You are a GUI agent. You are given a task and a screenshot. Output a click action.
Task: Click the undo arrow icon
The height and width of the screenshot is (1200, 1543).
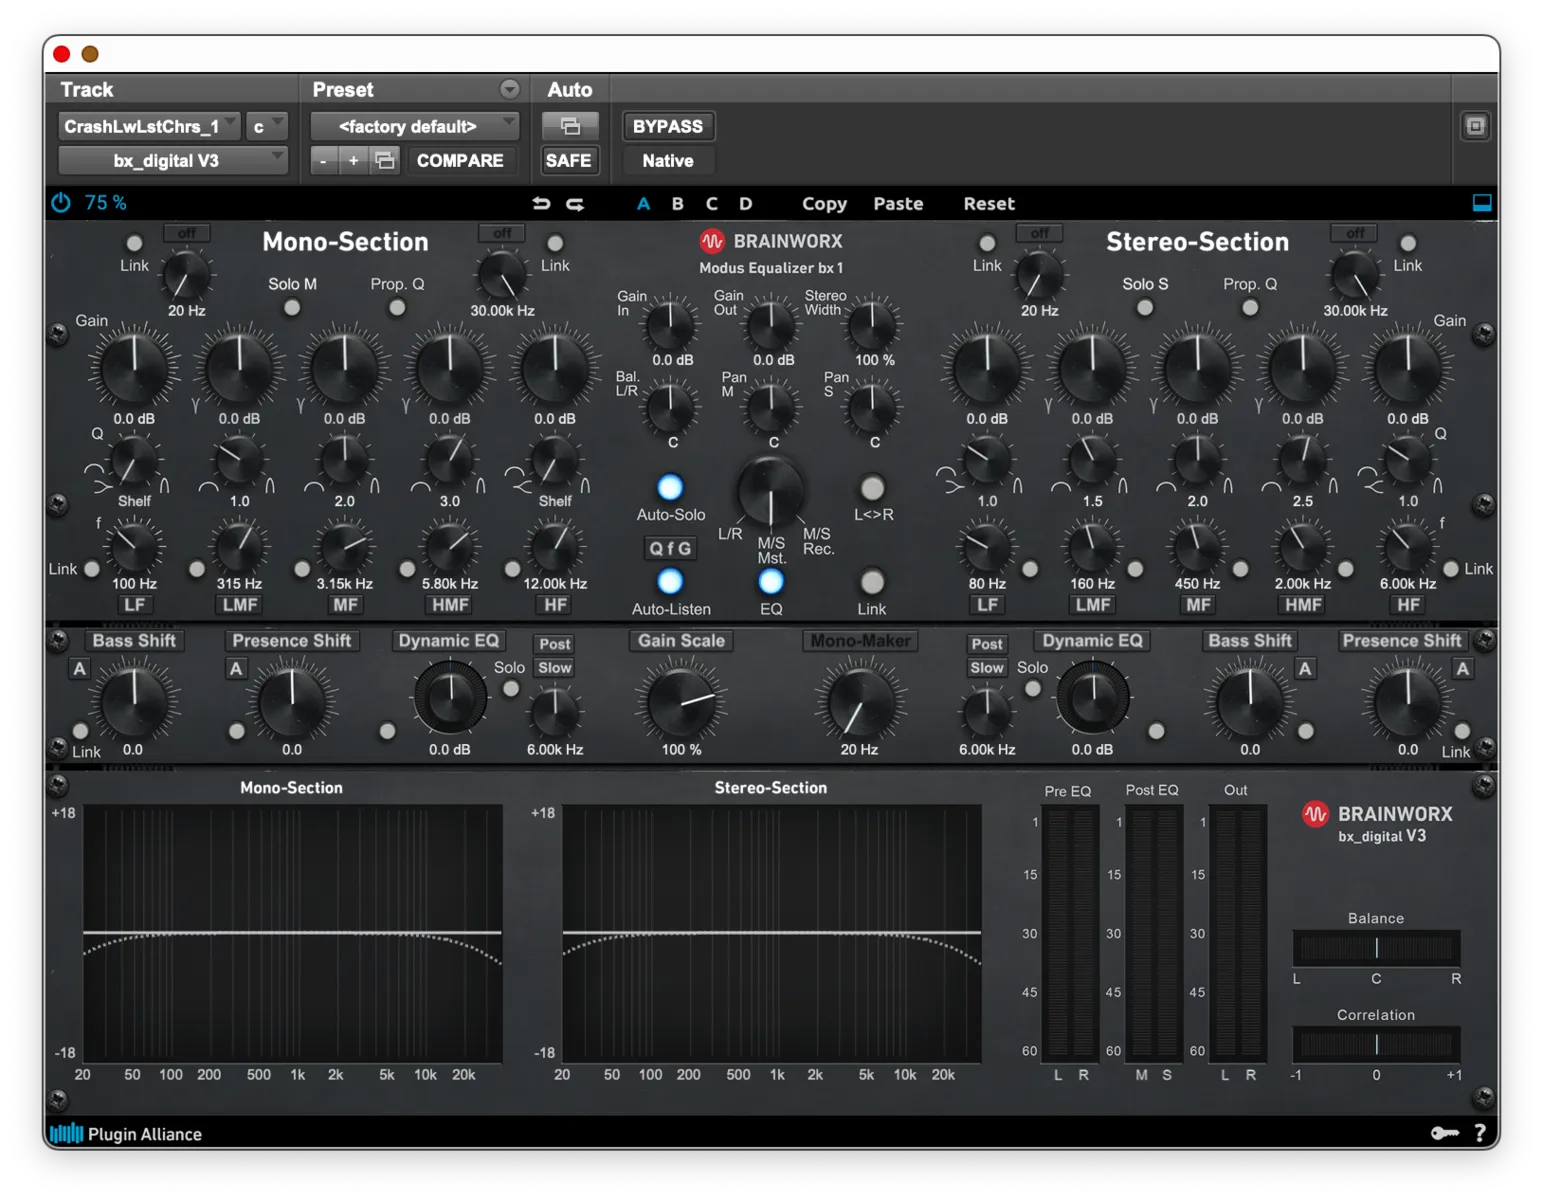(x=542, y=202)
